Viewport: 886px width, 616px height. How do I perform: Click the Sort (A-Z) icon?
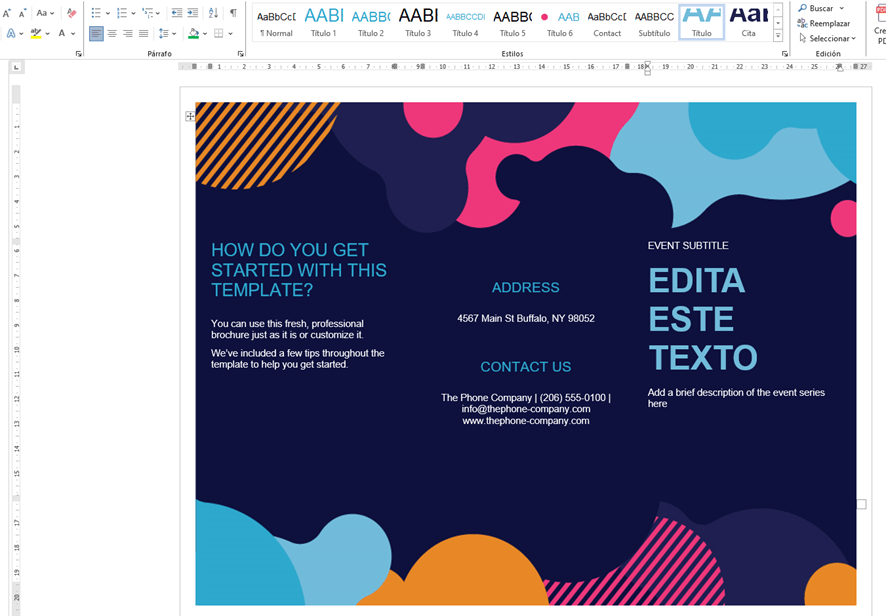click(x=213, y=13)
